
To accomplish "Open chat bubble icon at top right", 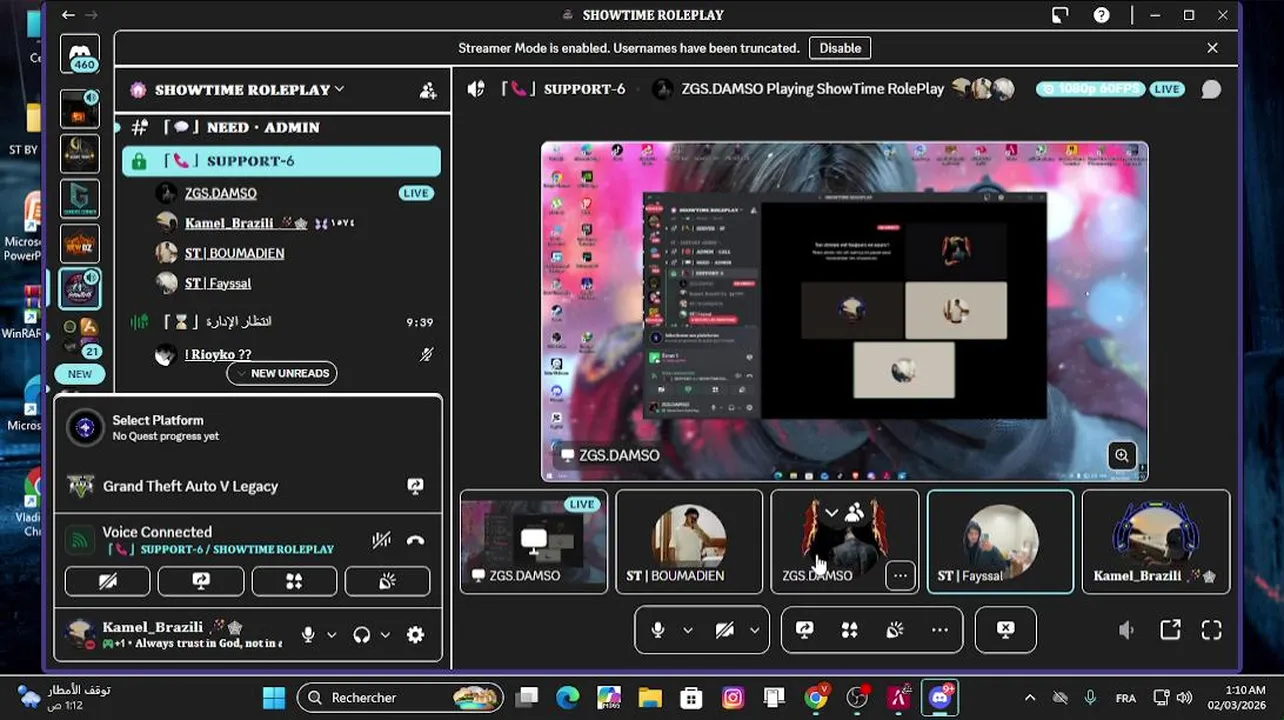I will pyautogui.click(x=1211, y=89).
